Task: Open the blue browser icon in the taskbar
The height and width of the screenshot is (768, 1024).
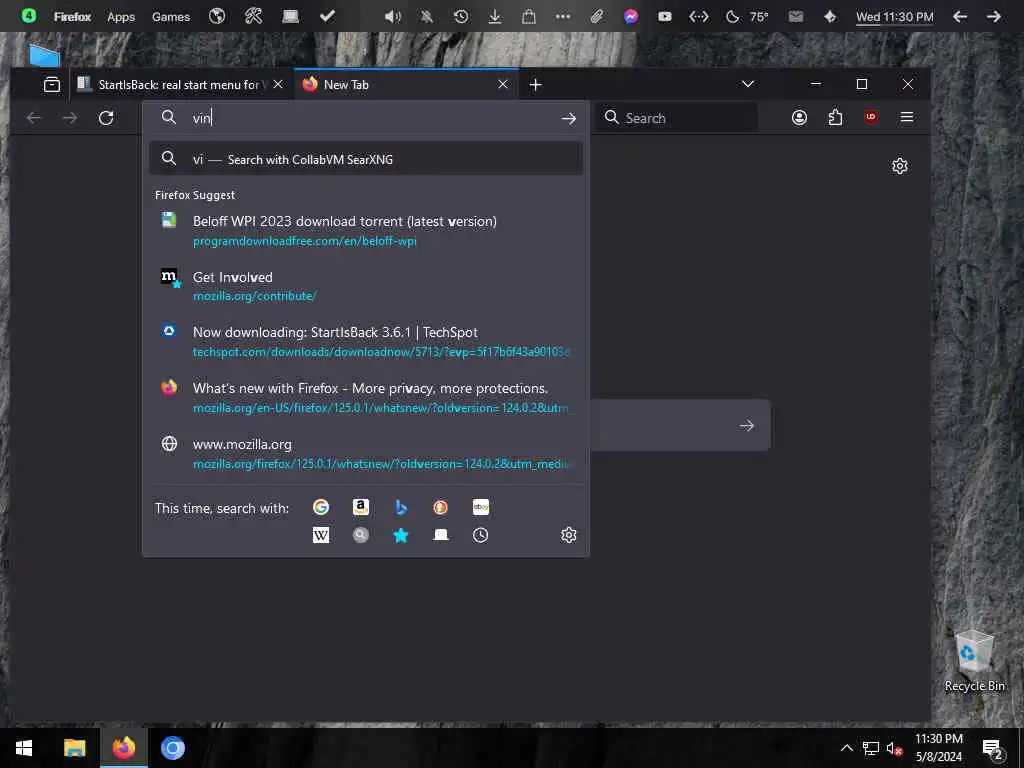Action: click(173, 748)
